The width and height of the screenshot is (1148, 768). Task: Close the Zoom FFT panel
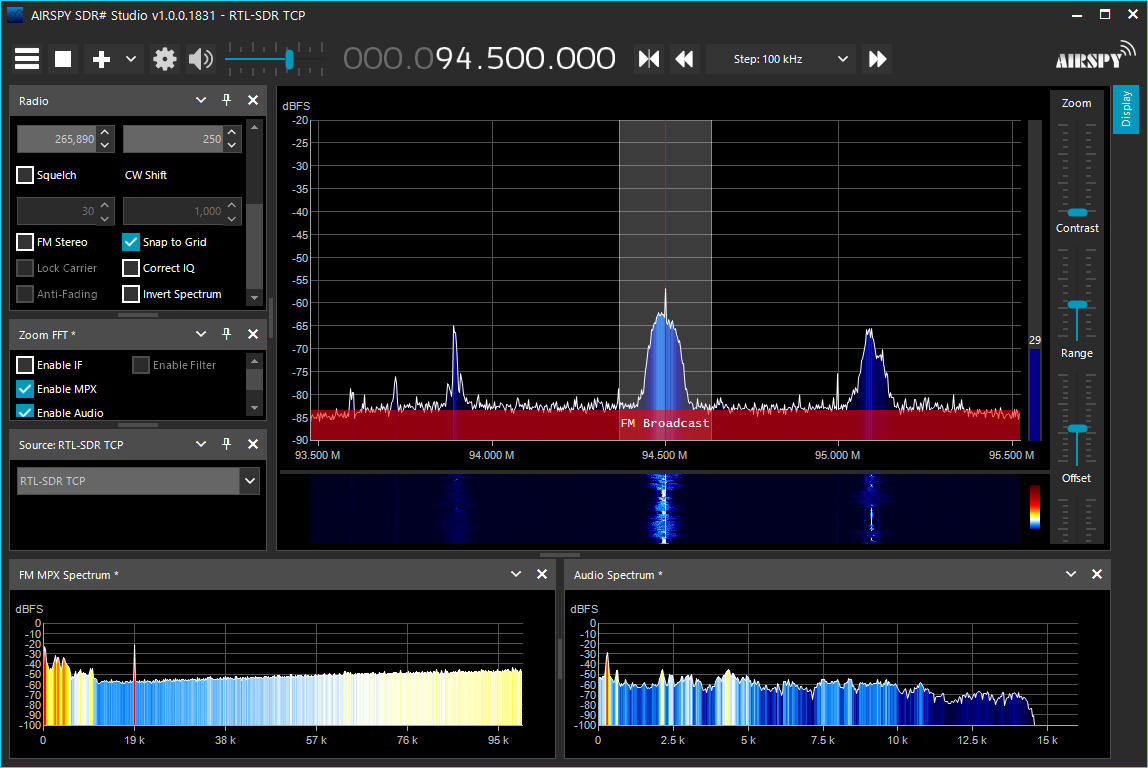[x=253, y=334]
